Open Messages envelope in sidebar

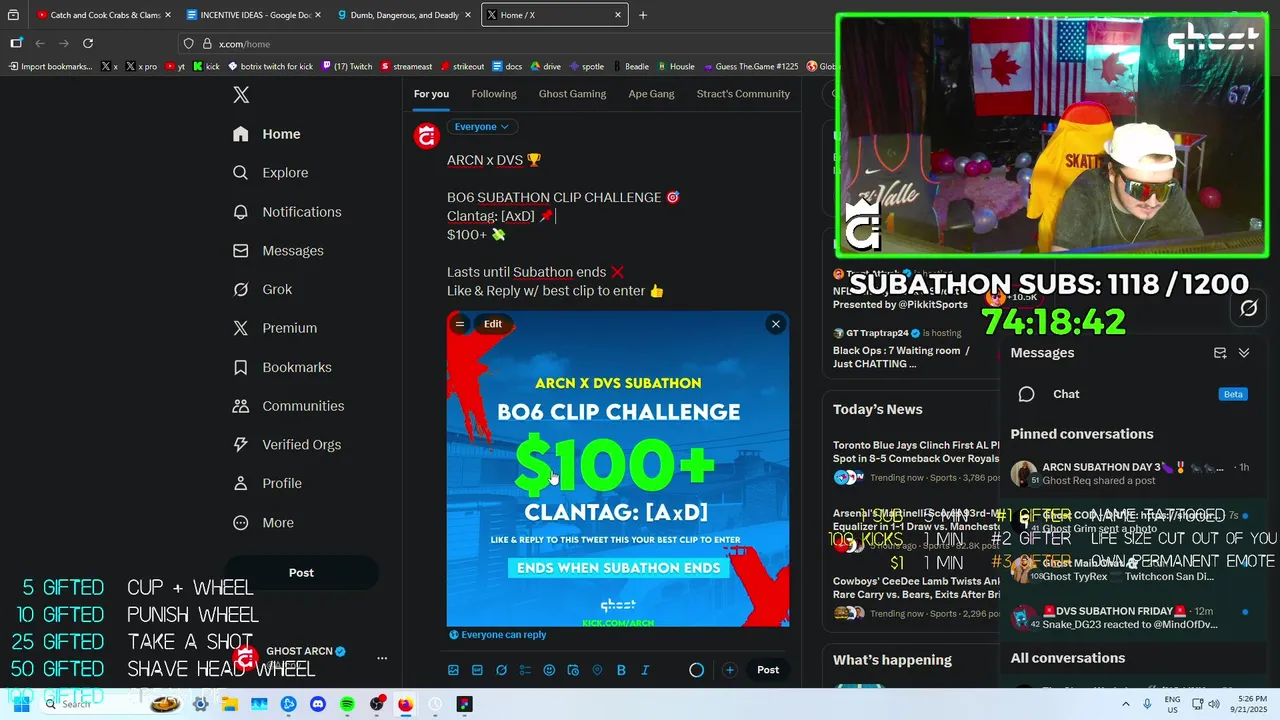click(x=278, y=251)
